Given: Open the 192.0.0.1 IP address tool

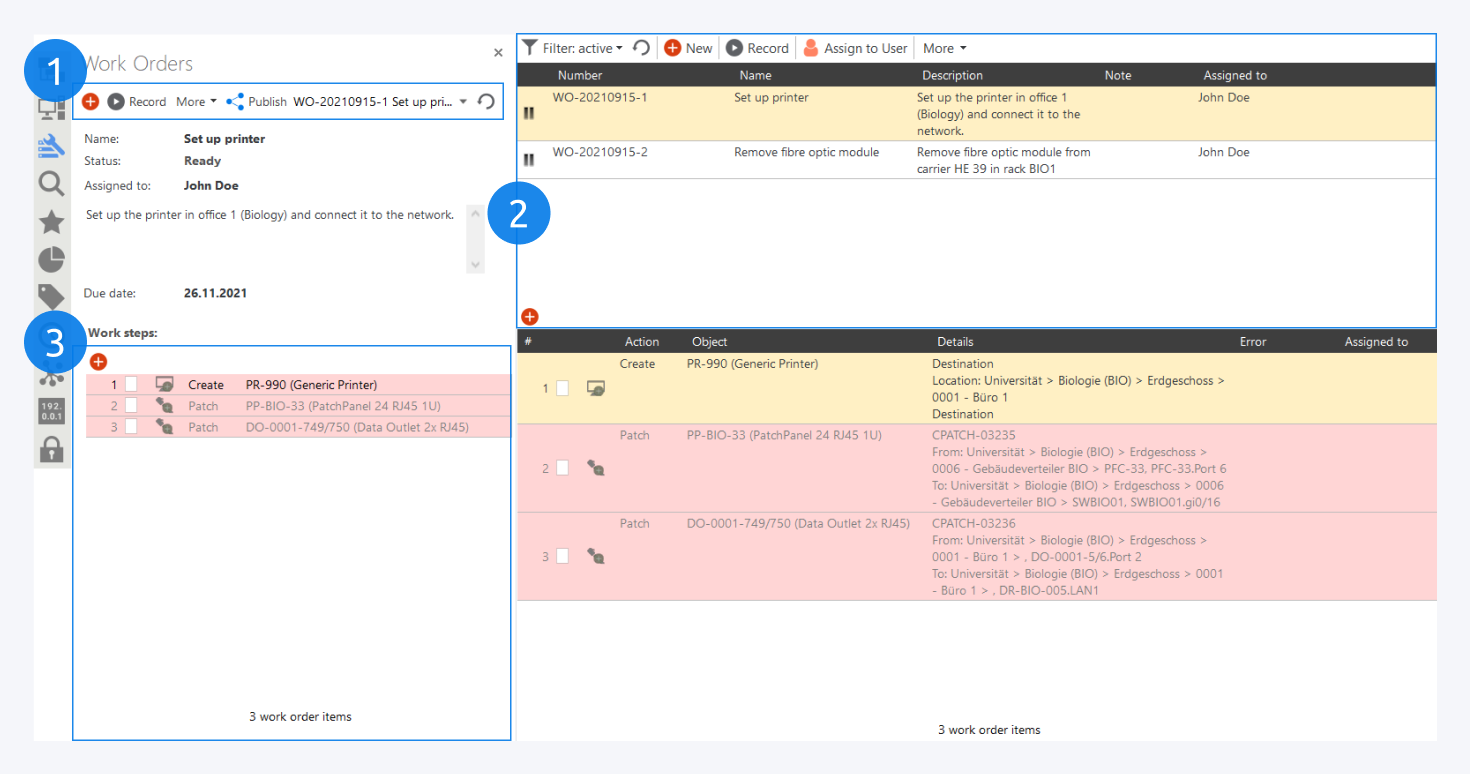Looking at the screenshot, I should tap(52, 411).
